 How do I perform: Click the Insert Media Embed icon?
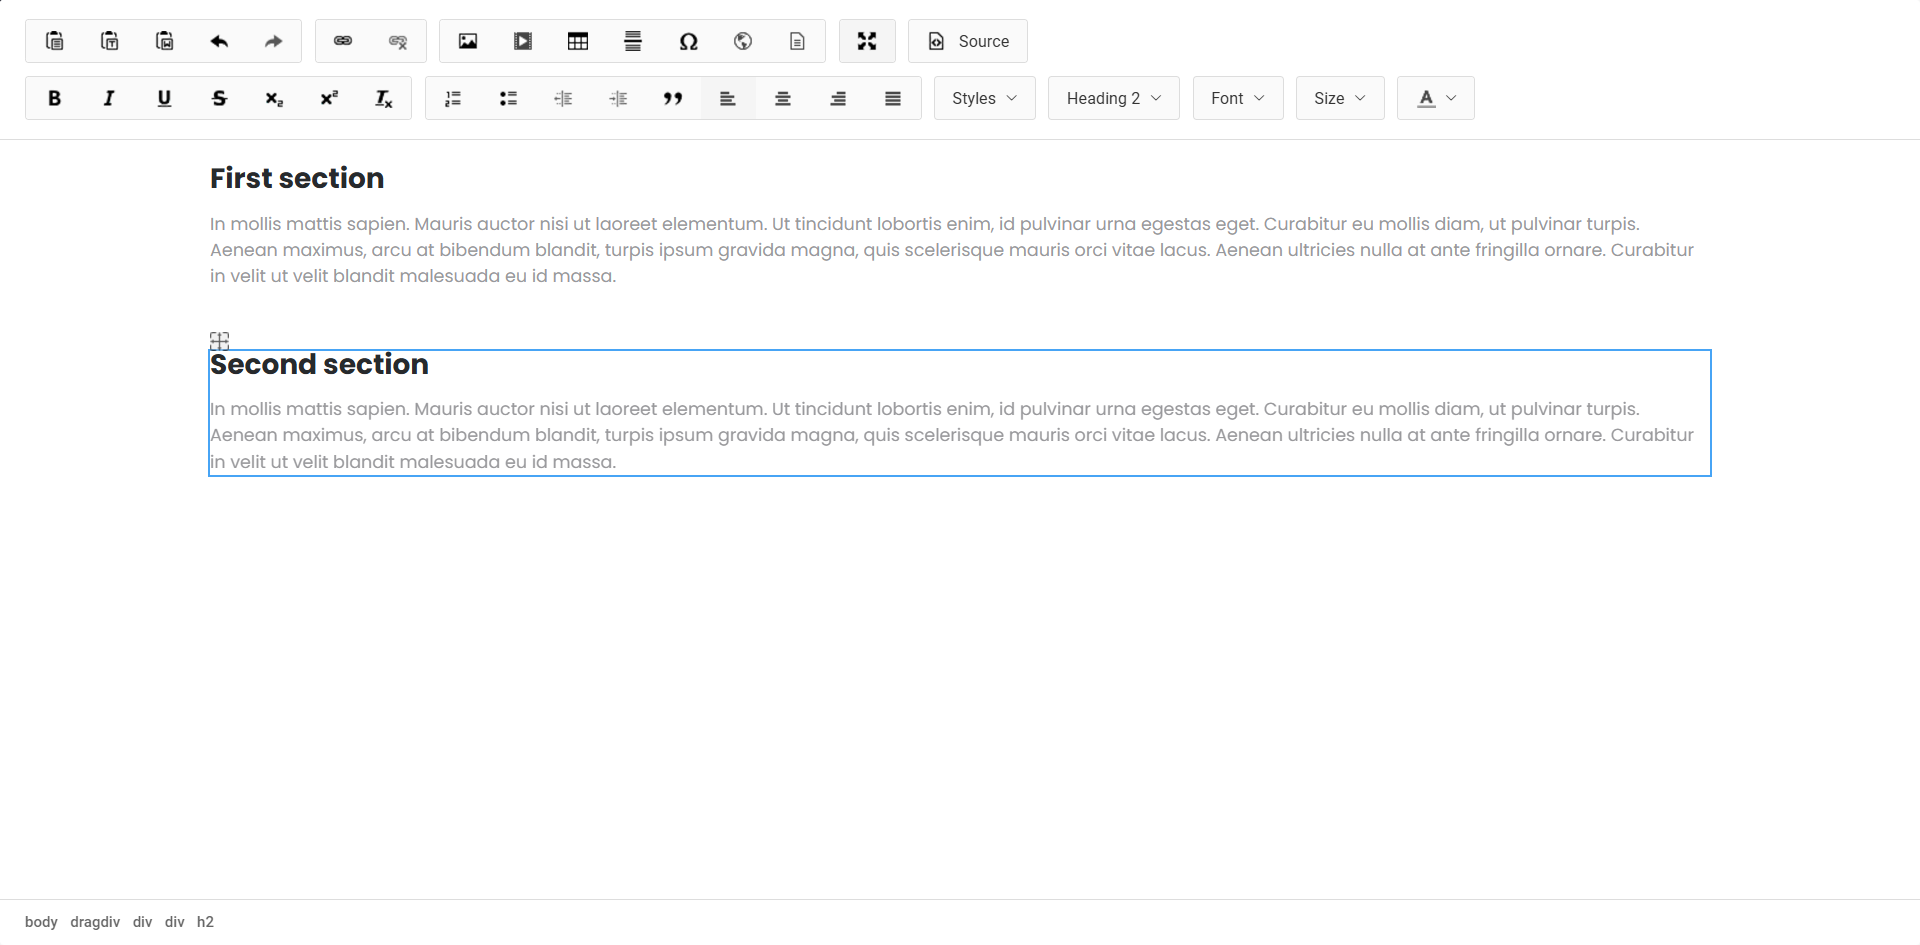(x=523, y=41)
